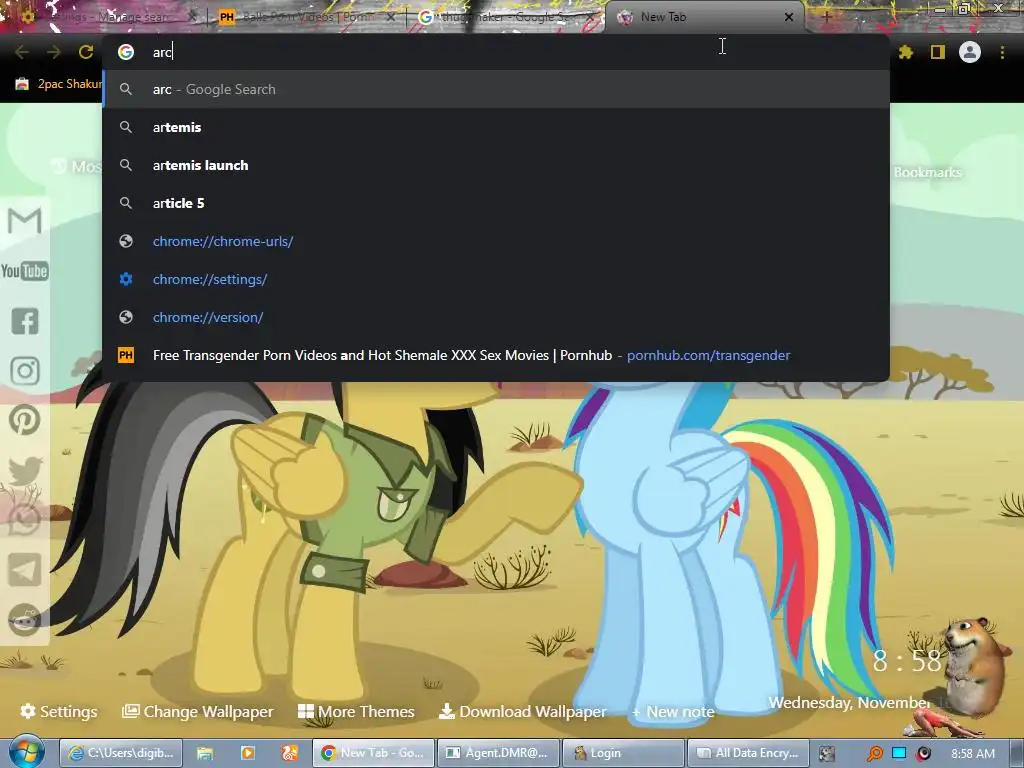Image resolution: width=1024 pixels, height=768 pixels.
Task: Open Reddit from the sidebar
Action: tap(25, 620)
